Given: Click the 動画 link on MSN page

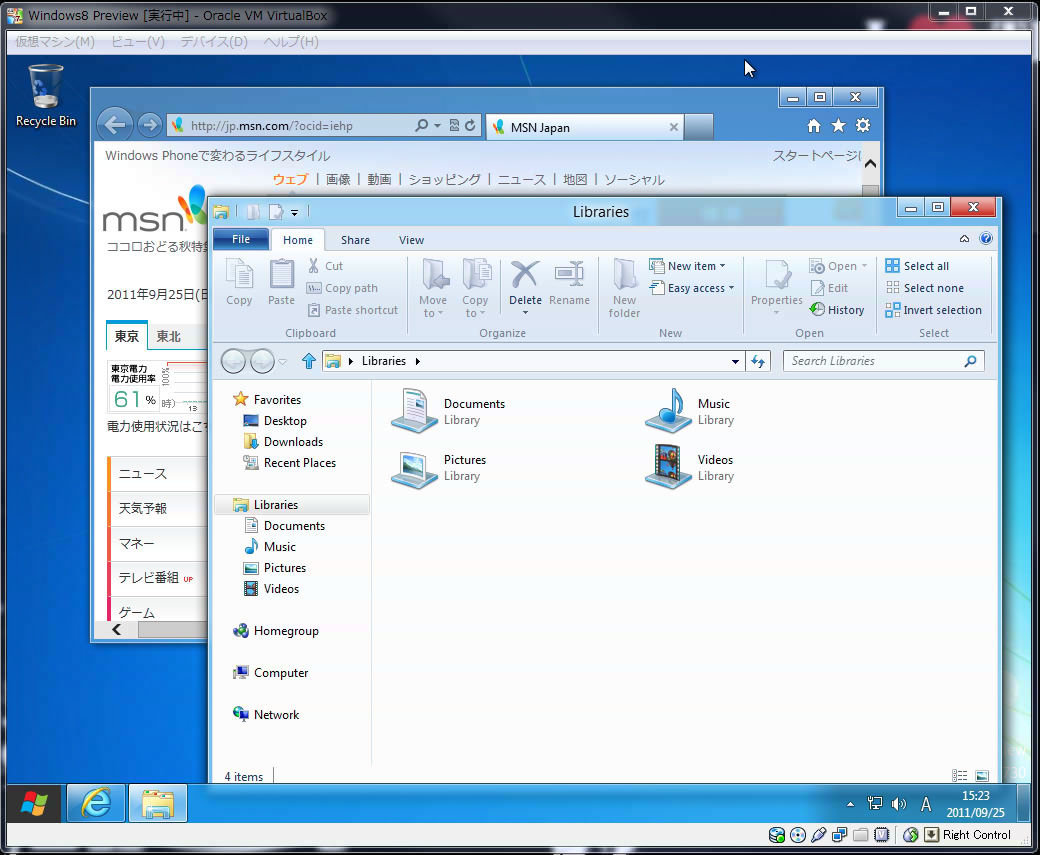Looking at the screenshot, I should coord(379,179).
